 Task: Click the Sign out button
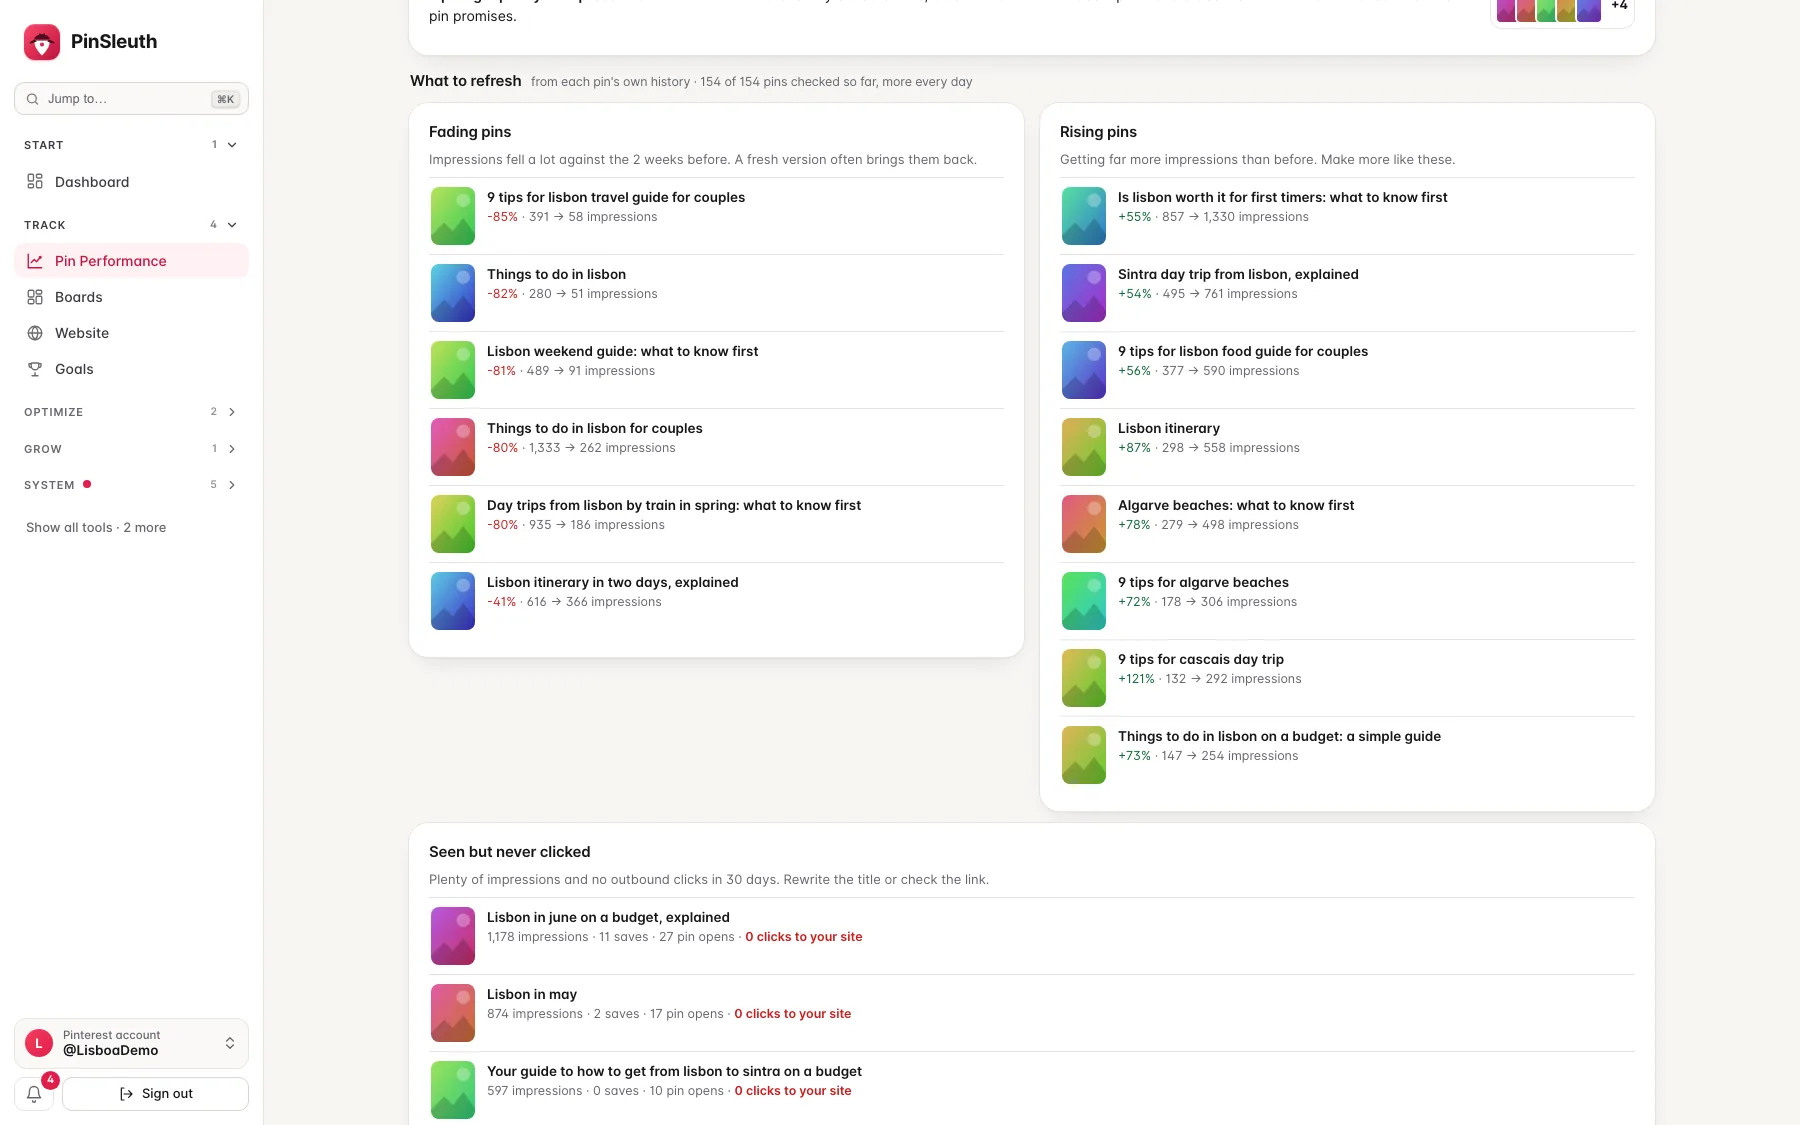pyautogui.click(x=155, y=1094)
